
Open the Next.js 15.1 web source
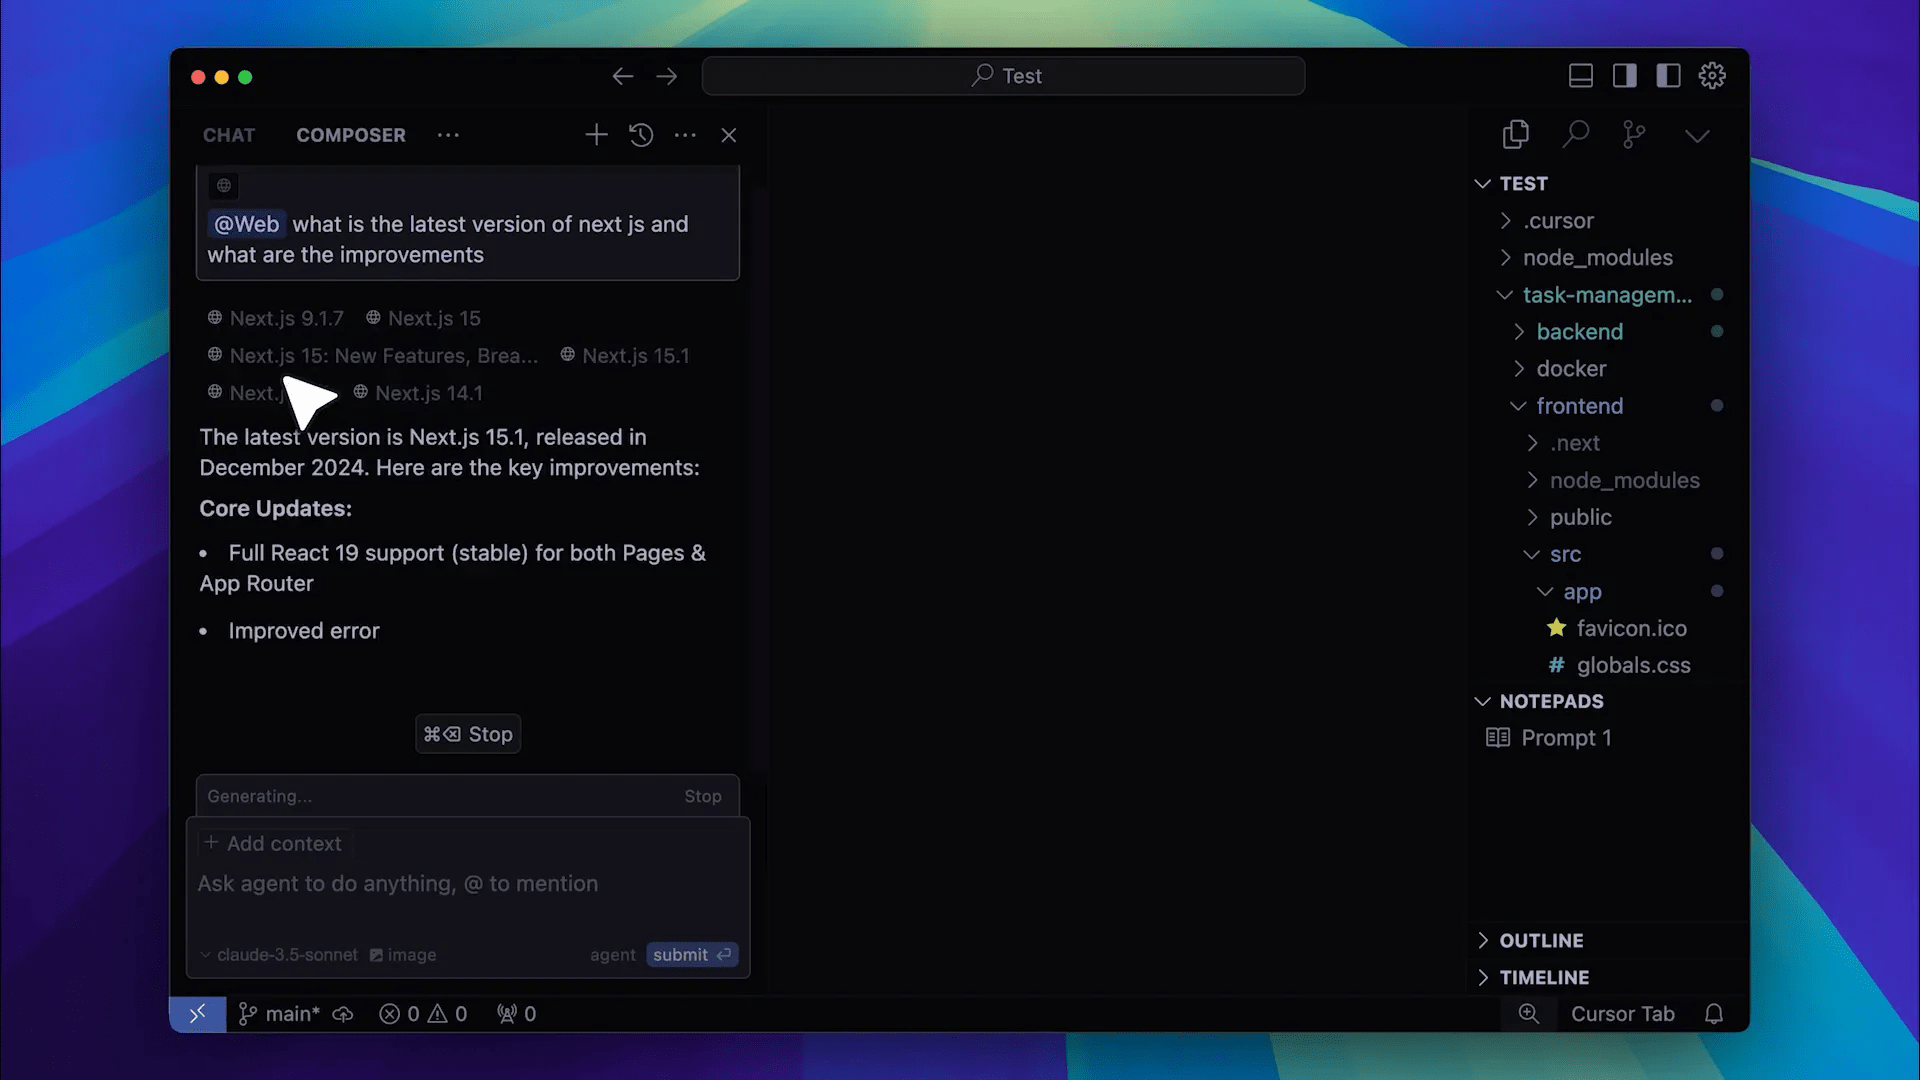pyautogui.click(x=625, y=356)
